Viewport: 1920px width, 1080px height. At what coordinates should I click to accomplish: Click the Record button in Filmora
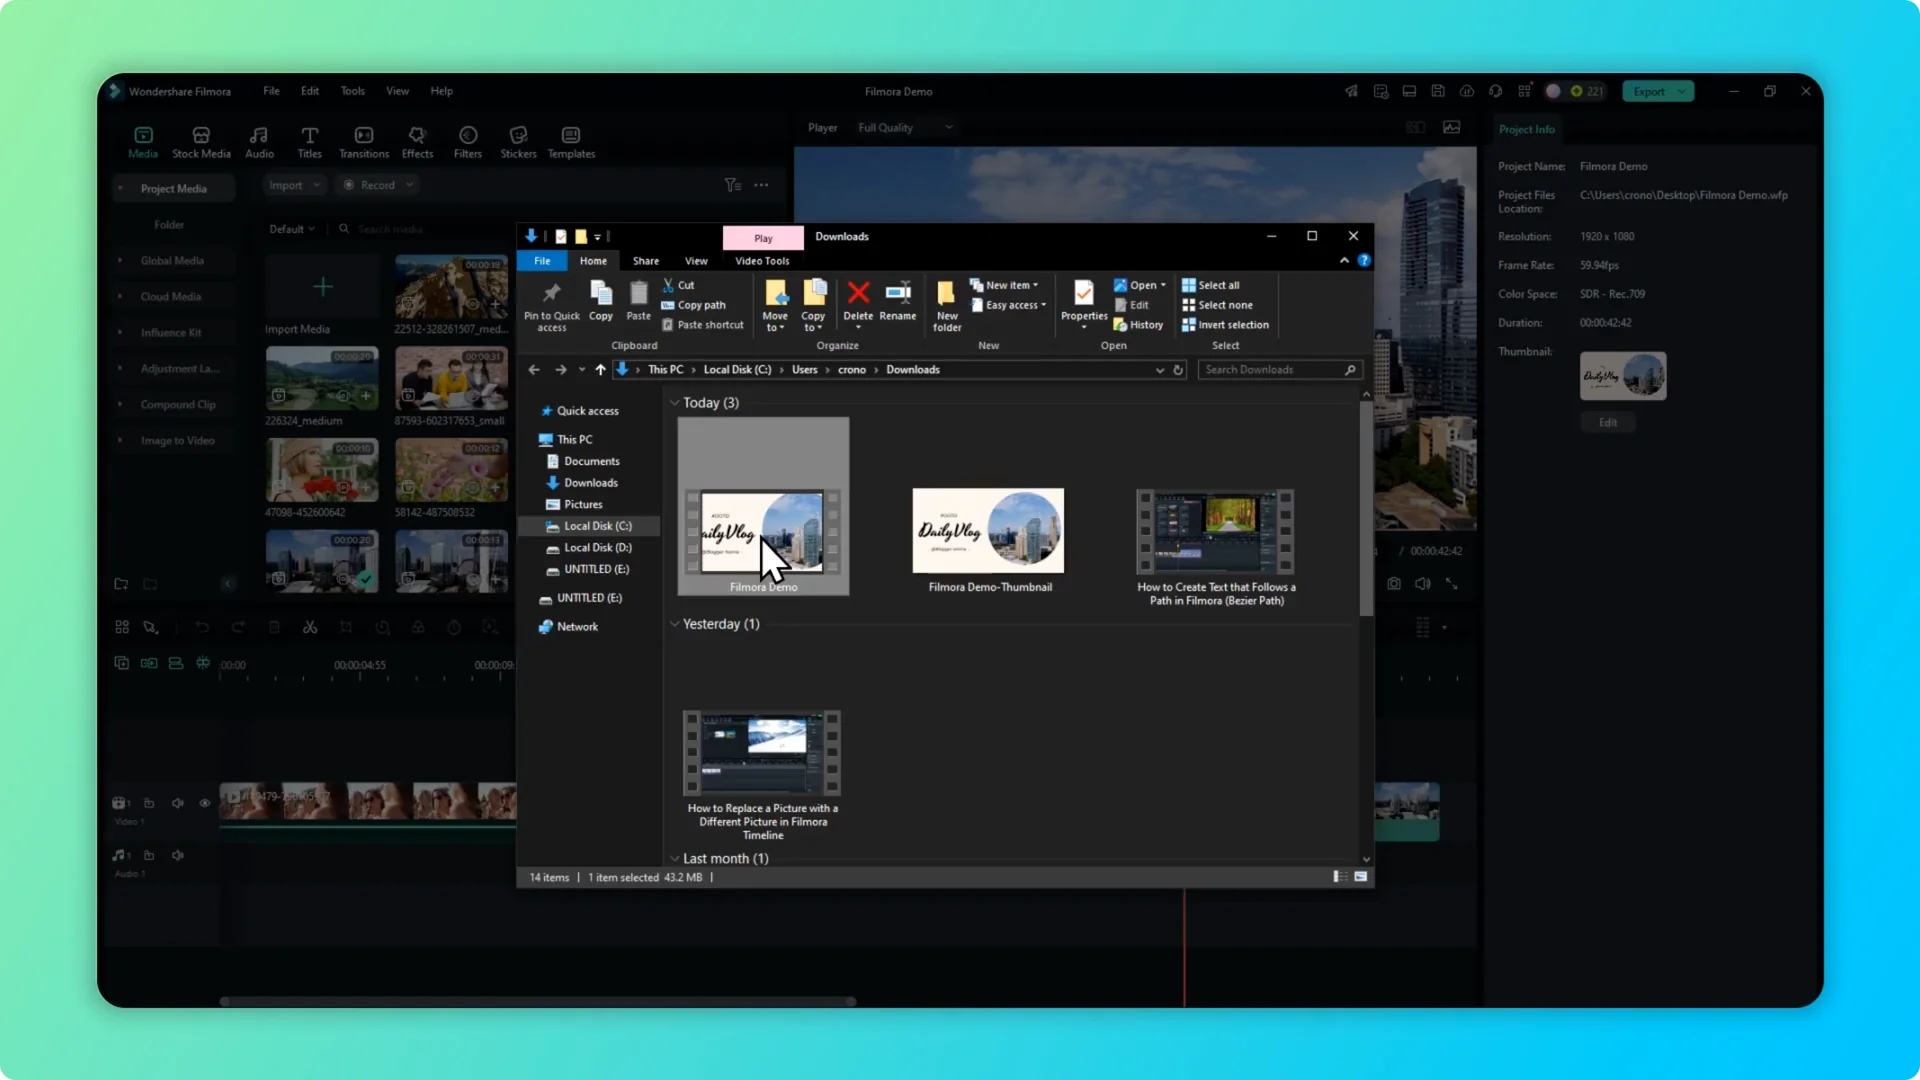click(x=378, y=185)
